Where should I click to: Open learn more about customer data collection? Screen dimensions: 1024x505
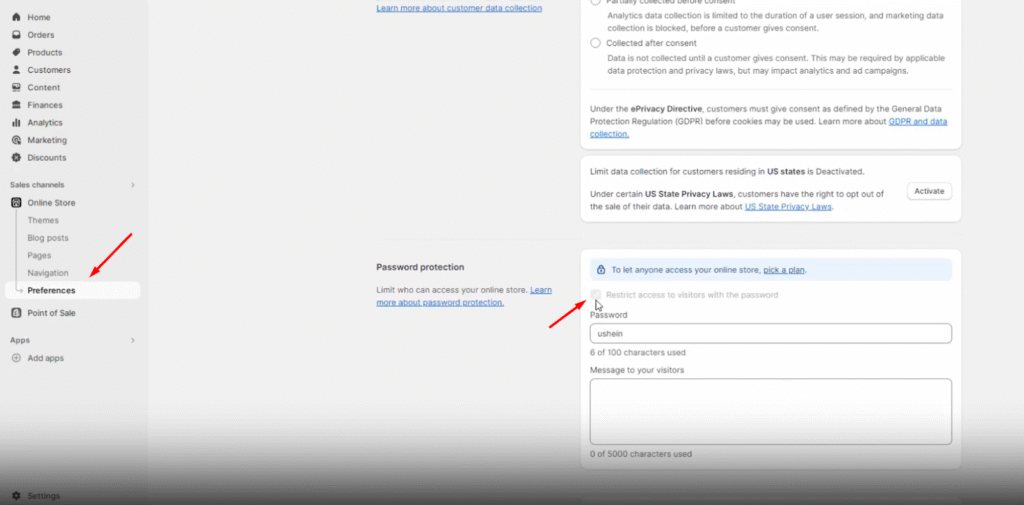459,8
